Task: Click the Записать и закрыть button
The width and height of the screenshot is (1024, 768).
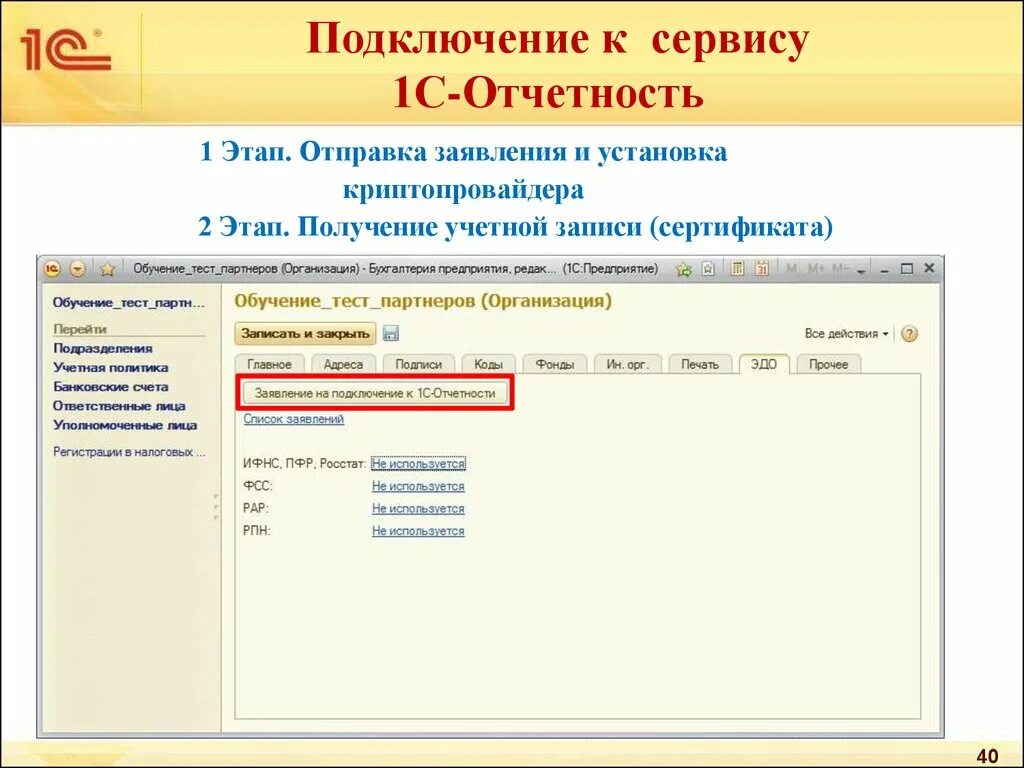Action: (x=305, y=334)
